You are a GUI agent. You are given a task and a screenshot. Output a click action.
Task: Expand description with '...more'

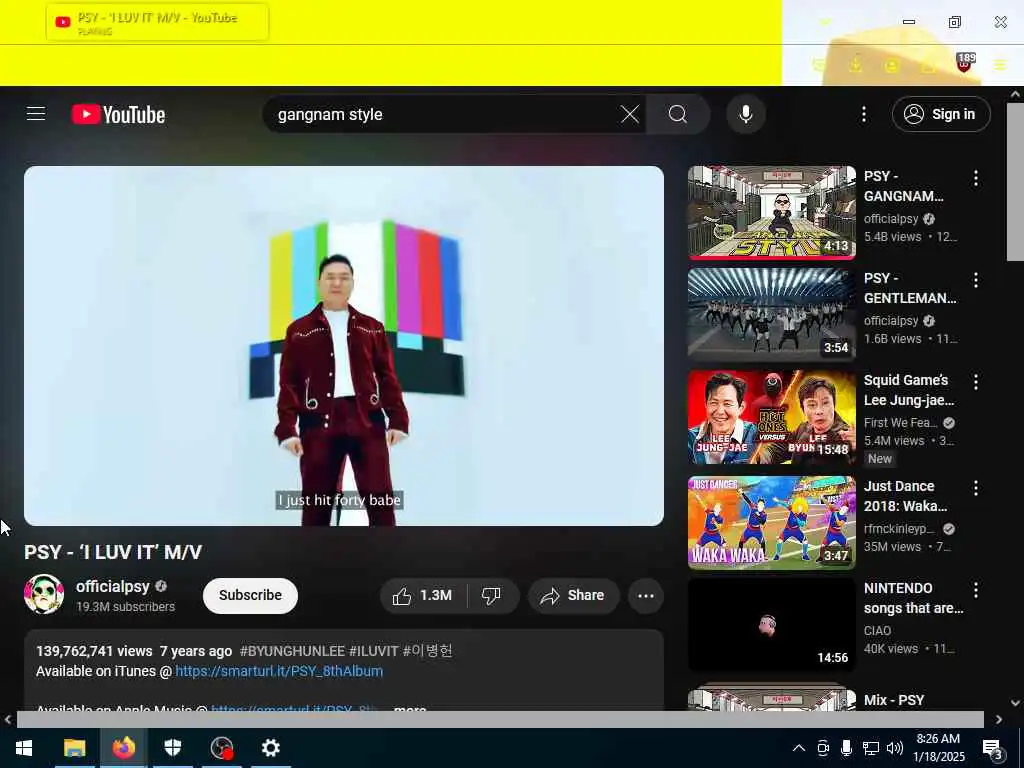(x=408, y=708)
